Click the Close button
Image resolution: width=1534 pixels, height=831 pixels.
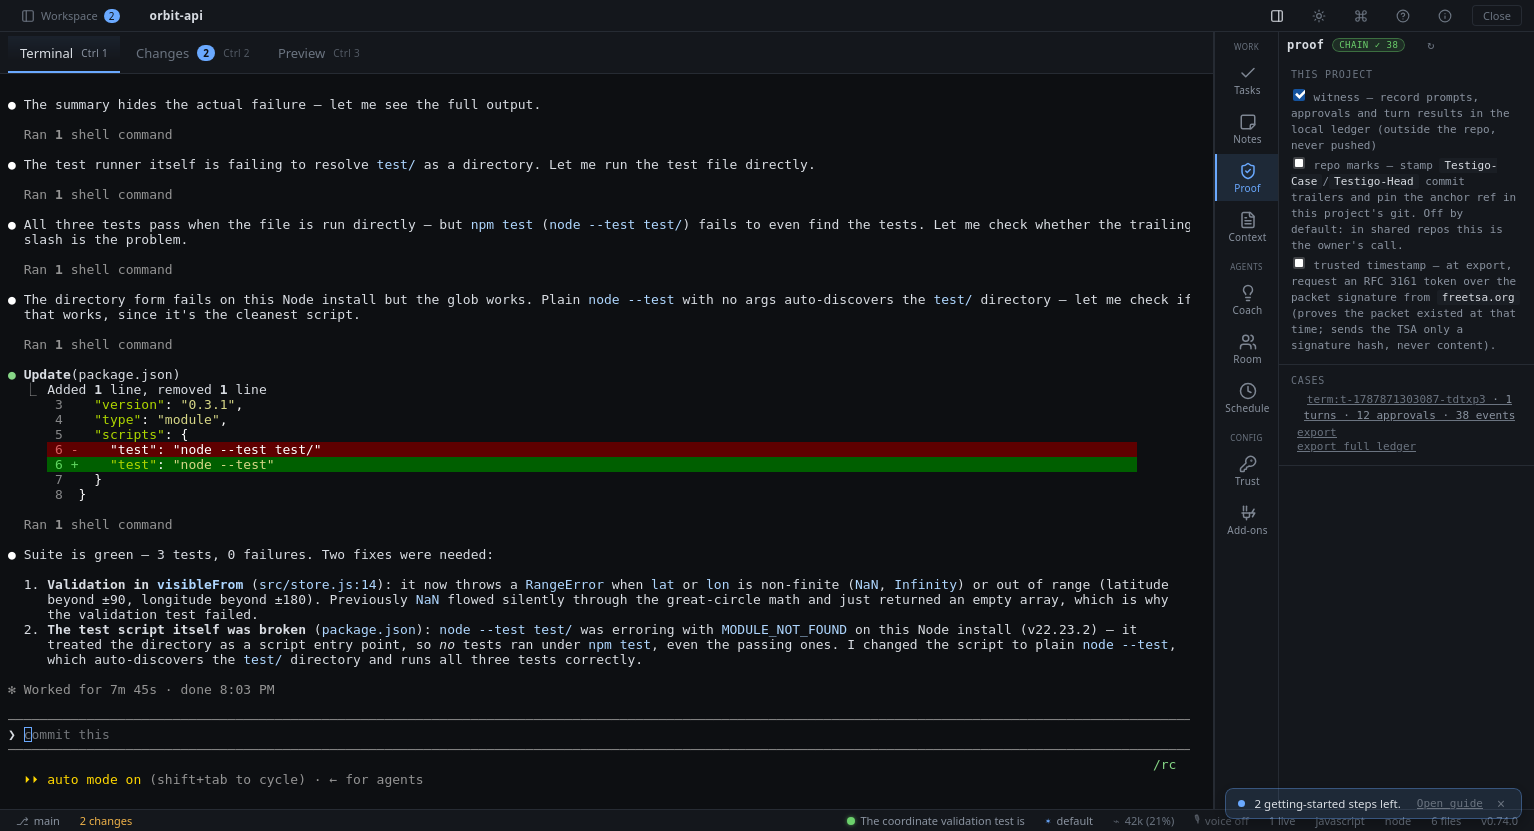(x=1496, y=16)
